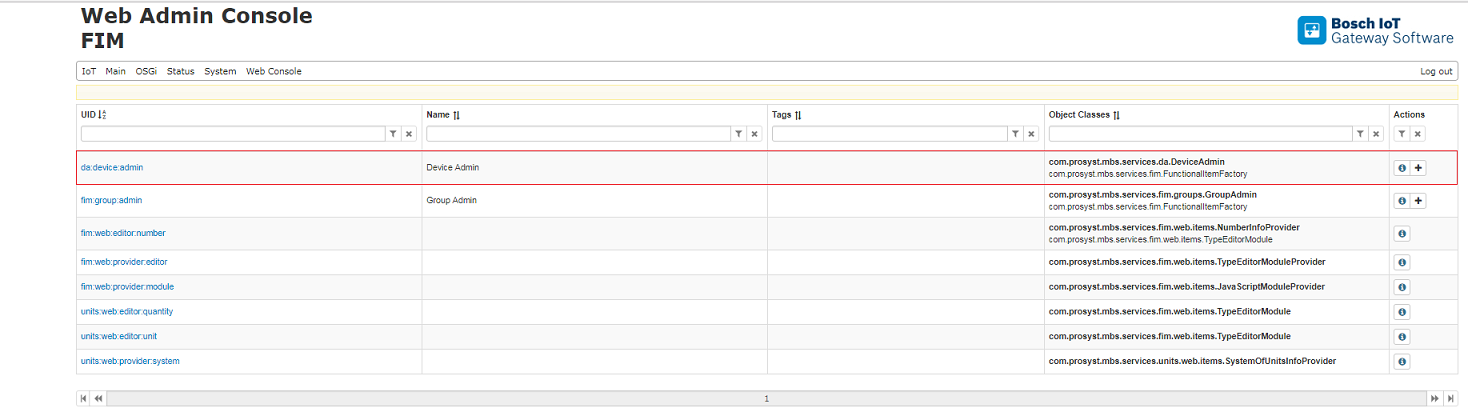The height and width of the screenshot is (408, 1468).
Task: Open the fim:web:provider:editor link
Action: click(x=124, y=262)
